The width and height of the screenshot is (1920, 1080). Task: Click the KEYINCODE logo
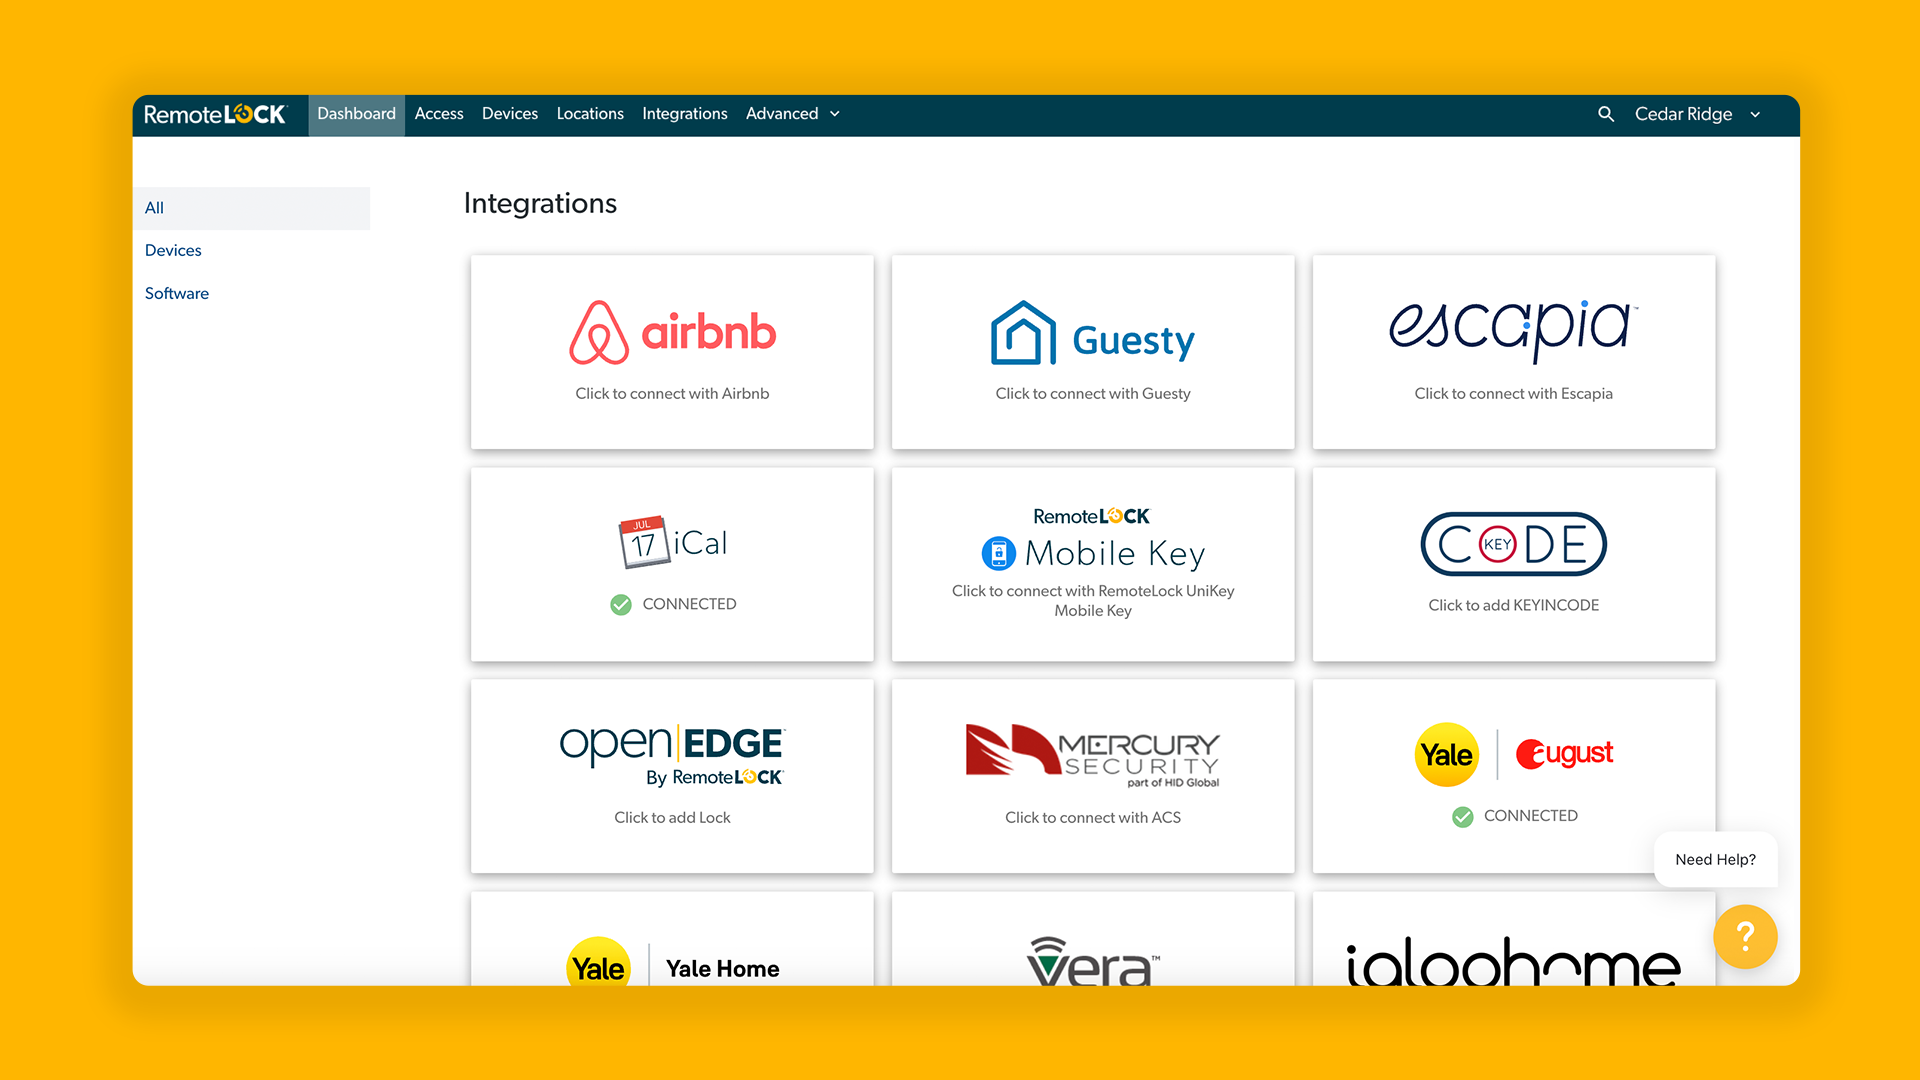1513,544
